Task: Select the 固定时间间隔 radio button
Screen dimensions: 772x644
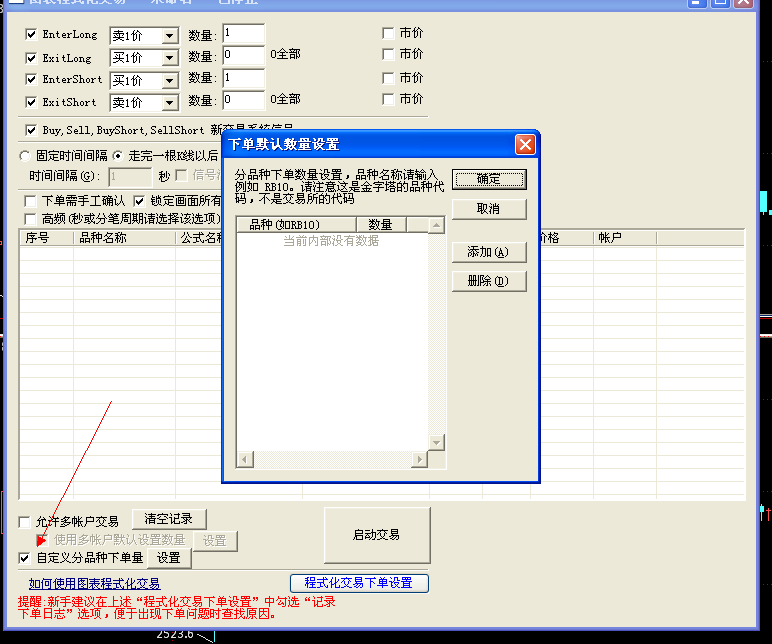Action: pyautogui.click(x=25, y=156)
